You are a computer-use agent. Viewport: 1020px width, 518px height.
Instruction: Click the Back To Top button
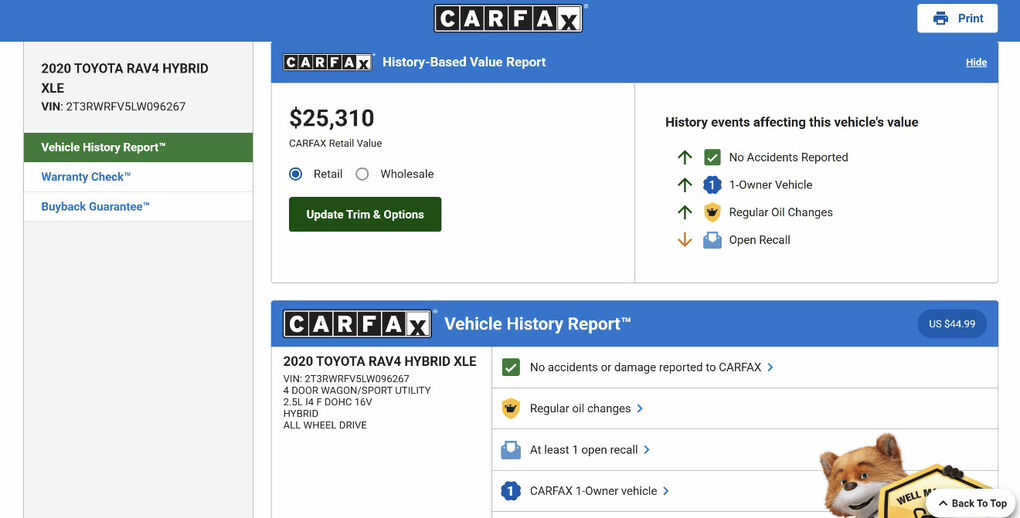[971, 503]
